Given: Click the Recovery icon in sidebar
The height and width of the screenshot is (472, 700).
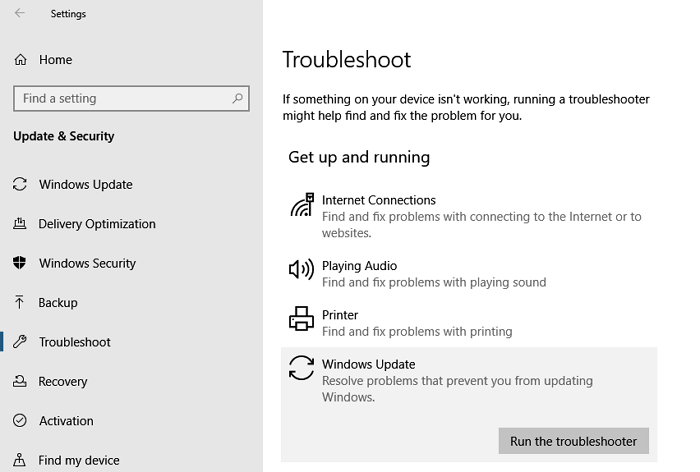Looking at the screenshot, I should tap(19, 382).
